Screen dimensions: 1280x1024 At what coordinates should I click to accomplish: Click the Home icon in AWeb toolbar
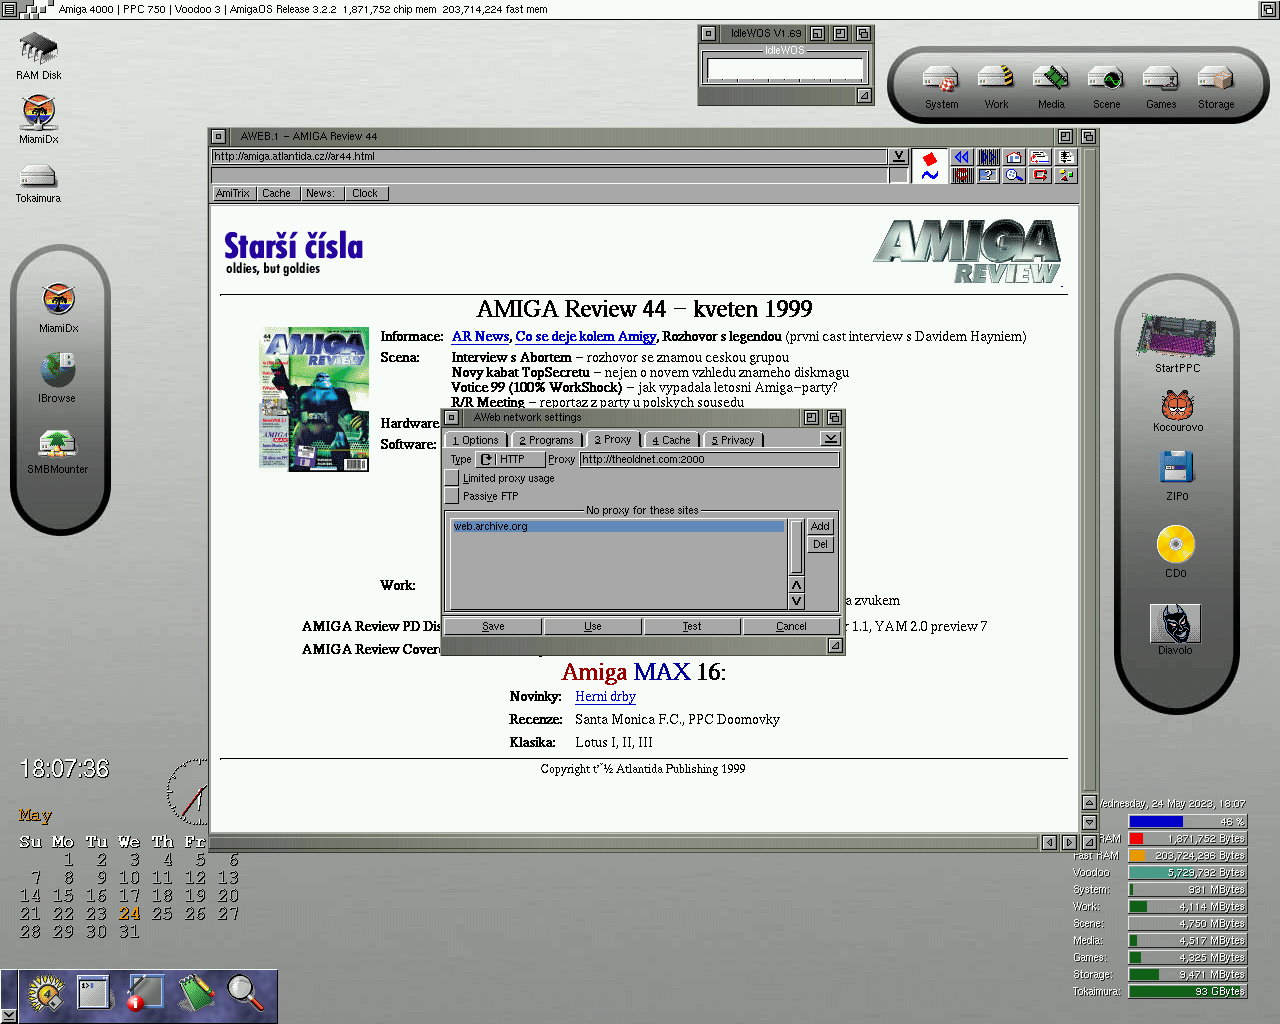click(1014, 157)
